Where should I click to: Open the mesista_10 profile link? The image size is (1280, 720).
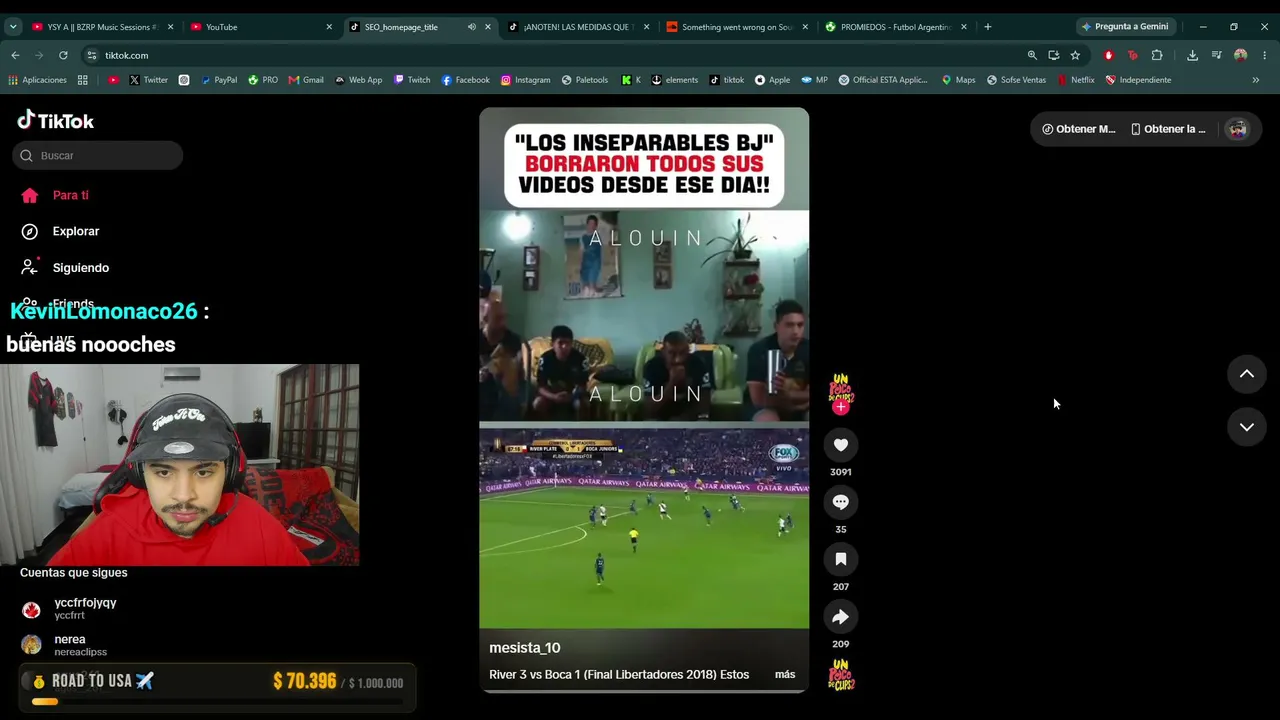coord(525,648)
